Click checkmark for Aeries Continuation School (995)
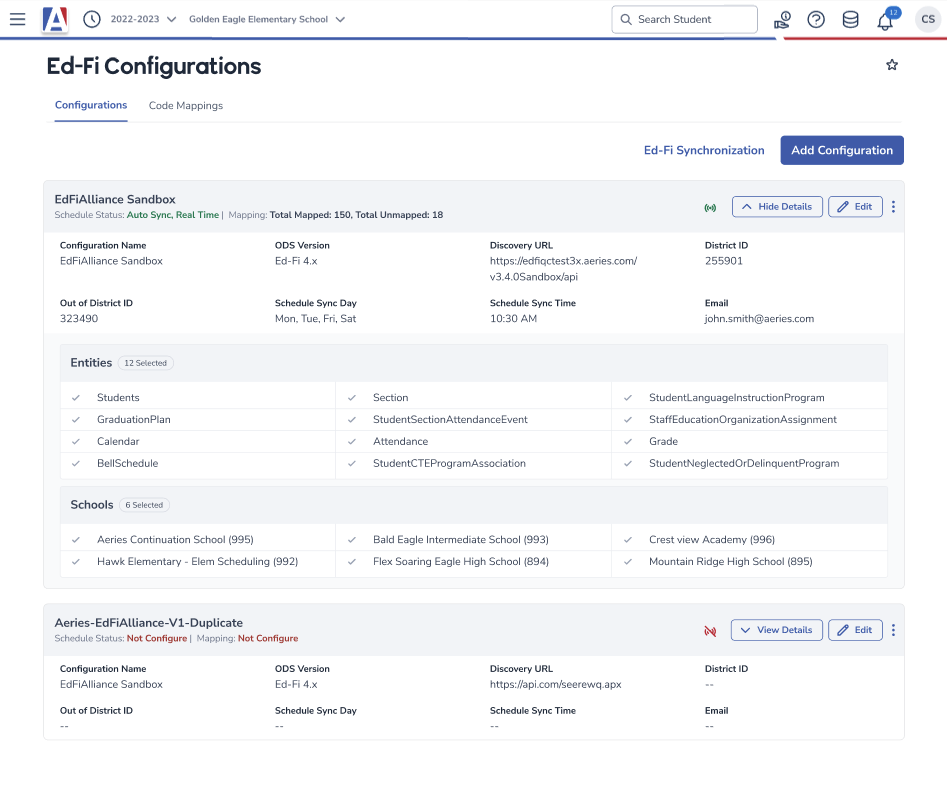The width and height of the screenshot is (947, 798). [x=76, y=539]
